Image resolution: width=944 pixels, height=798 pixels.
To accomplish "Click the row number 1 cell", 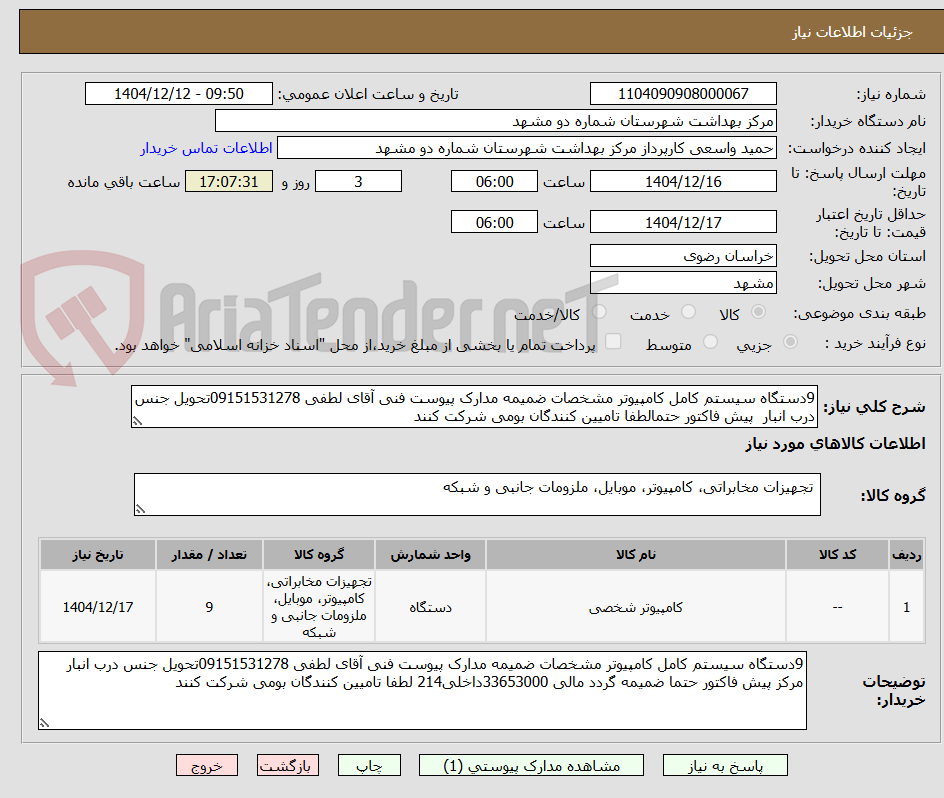I will coord(907,607).
